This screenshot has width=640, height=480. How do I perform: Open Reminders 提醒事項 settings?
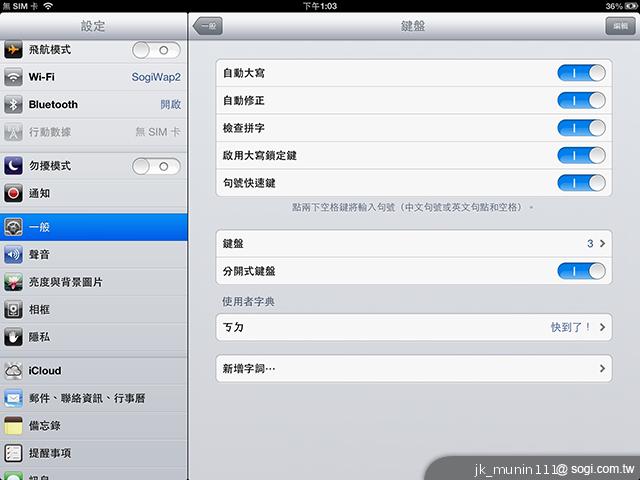tap(93, 453)
